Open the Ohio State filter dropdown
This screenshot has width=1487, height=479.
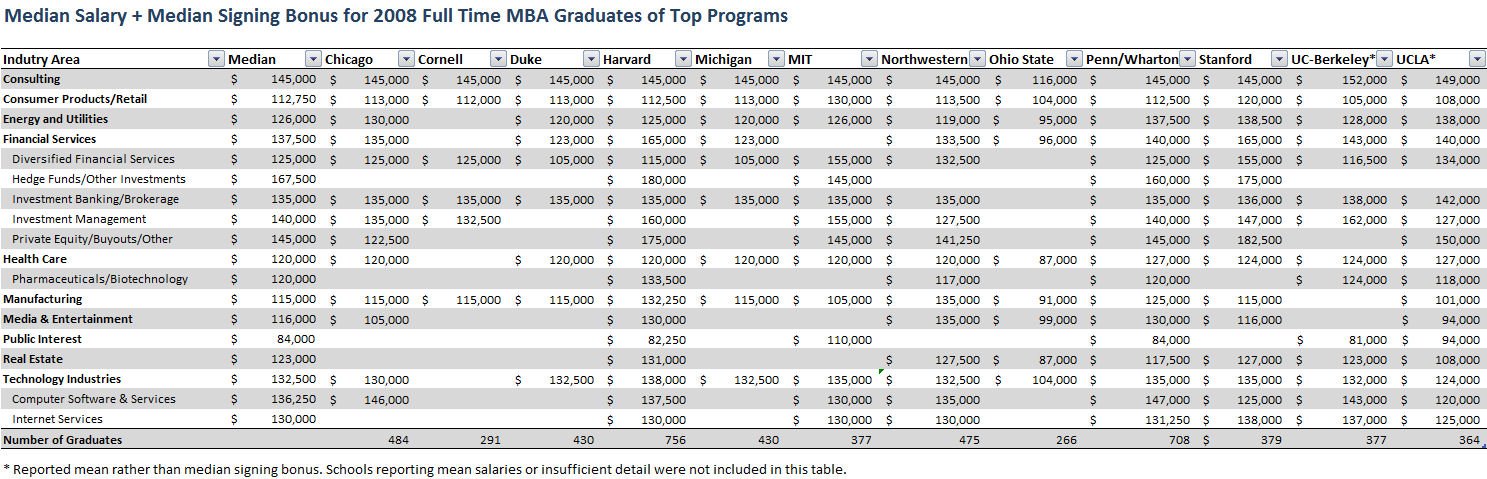pos(1074,59)
